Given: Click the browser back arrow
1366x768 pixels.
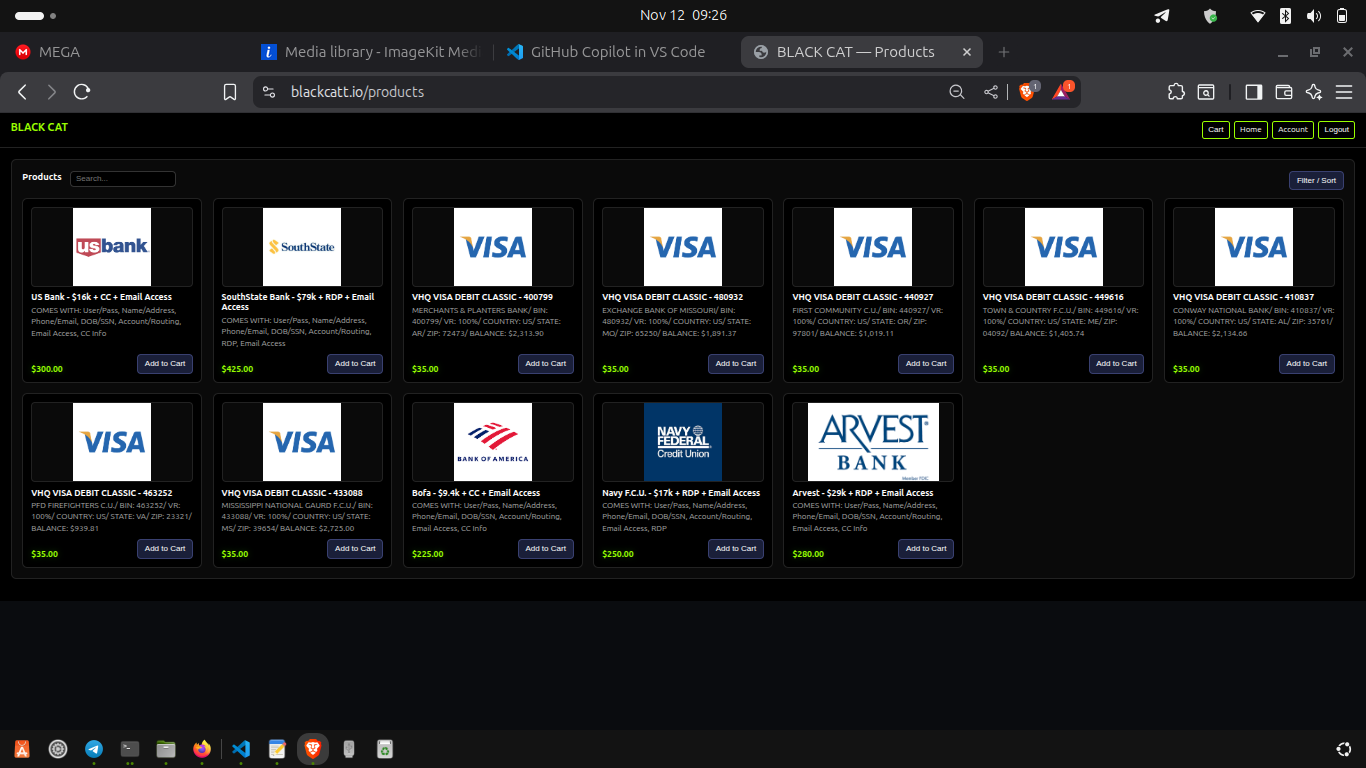Looking at the screenshot, I should [x=22, y=92].
